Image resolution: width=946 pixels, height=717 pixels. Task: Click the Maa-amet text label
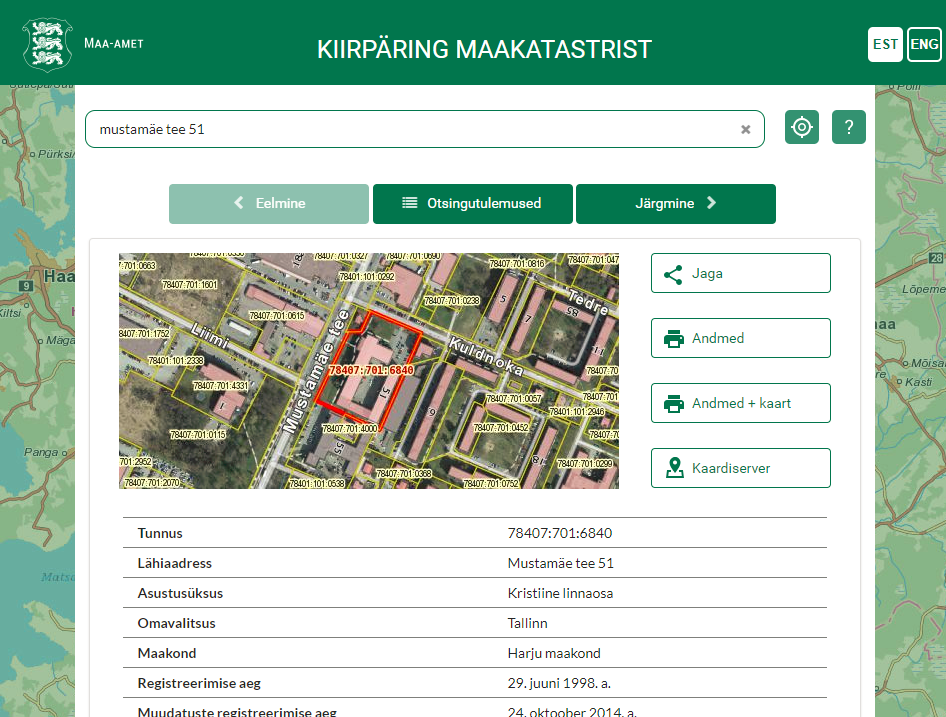point(114,43)
